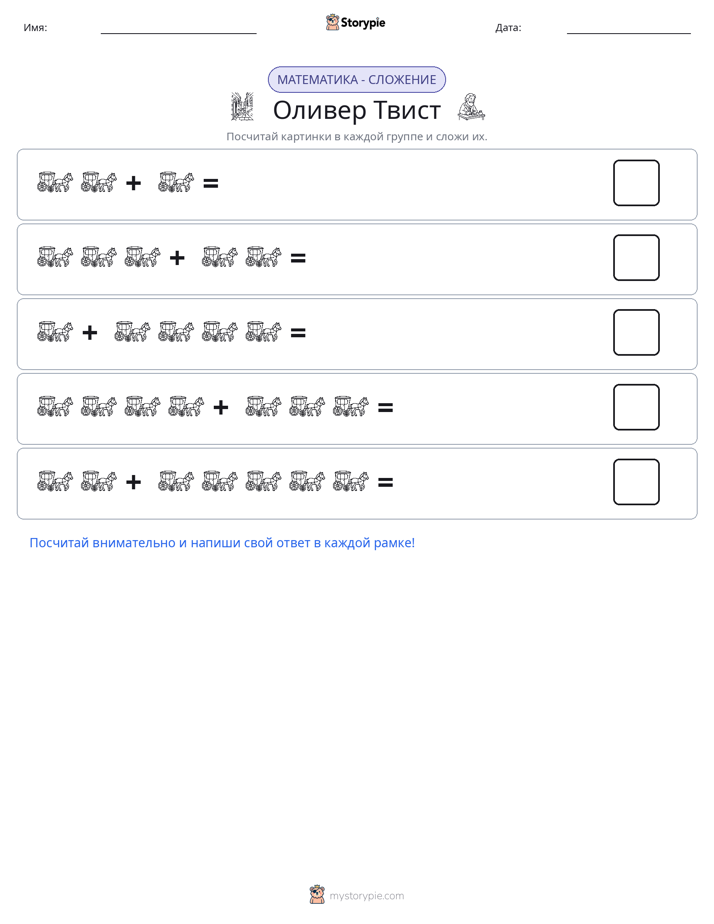Click the single carriage before plus in third row
This screenshot has width=714, height=924.
pos(55,332)
